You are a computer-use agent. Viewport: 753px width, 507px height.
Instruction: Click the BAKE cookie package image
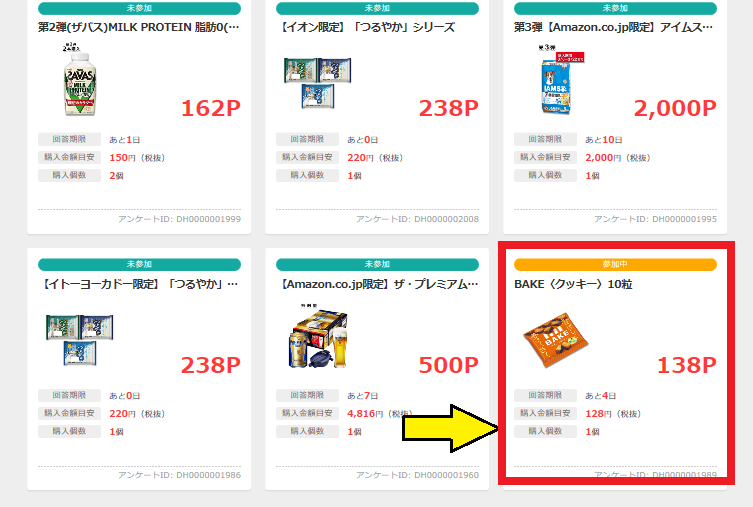[556, 339]
